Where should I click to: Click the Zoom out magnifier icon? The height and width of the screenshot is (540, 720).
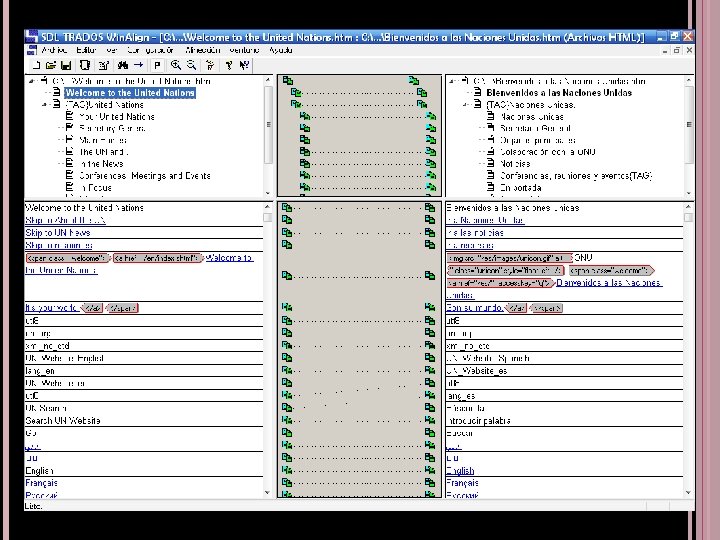click(x=191, y=65)
